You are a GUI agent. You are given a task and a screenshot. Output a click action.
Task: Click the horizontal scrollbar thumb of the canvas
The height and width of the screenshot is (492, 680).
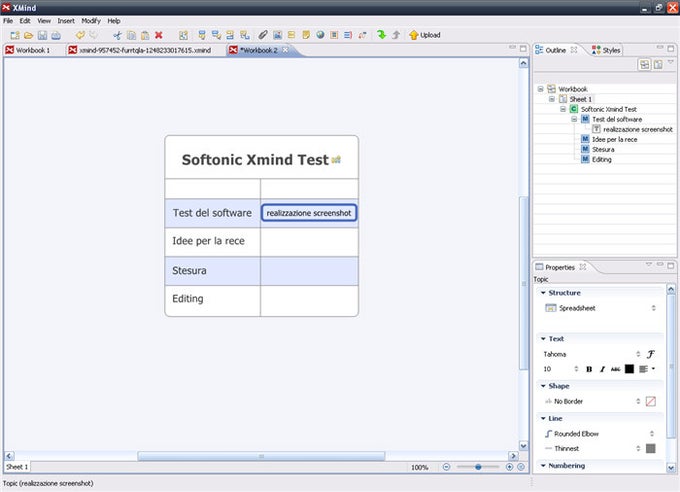pos(261,456)
